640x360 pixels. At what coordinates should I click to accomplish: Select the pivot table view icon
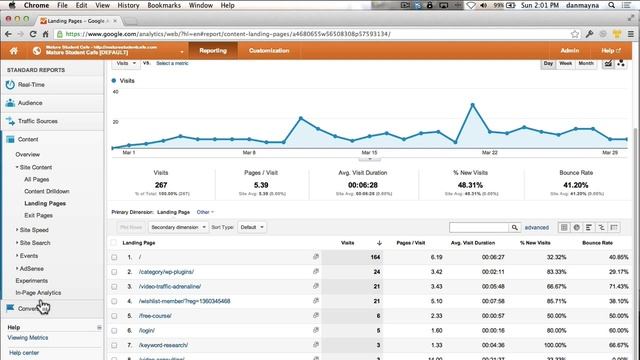pyautogui.click(x=614, y=227)
